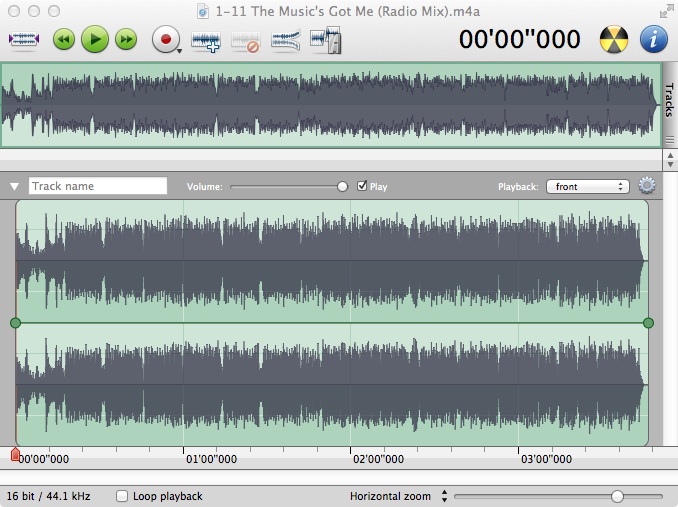
Task: Click the Tracks side tab
Action: (x=668, y=100)
